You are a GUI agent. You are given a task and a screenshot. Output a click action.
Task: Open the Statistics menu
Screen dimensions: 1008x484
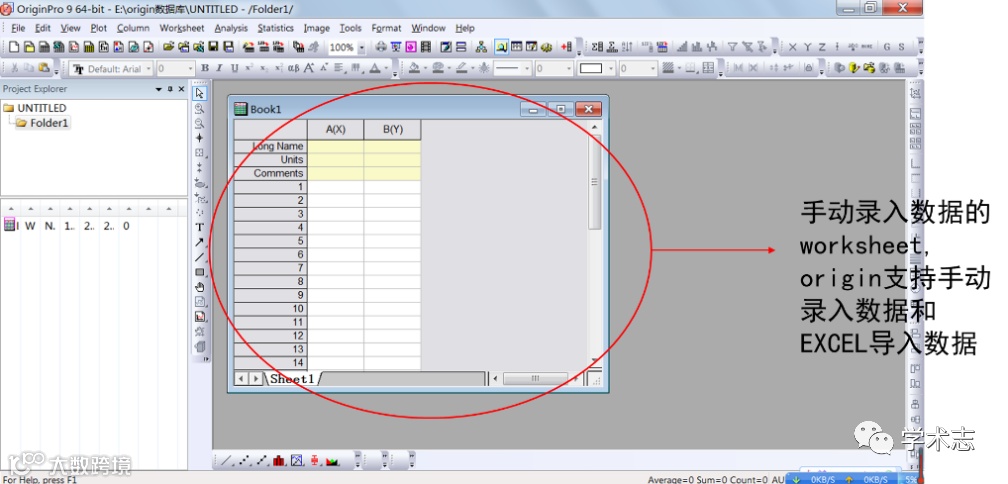tap(275, 28)
